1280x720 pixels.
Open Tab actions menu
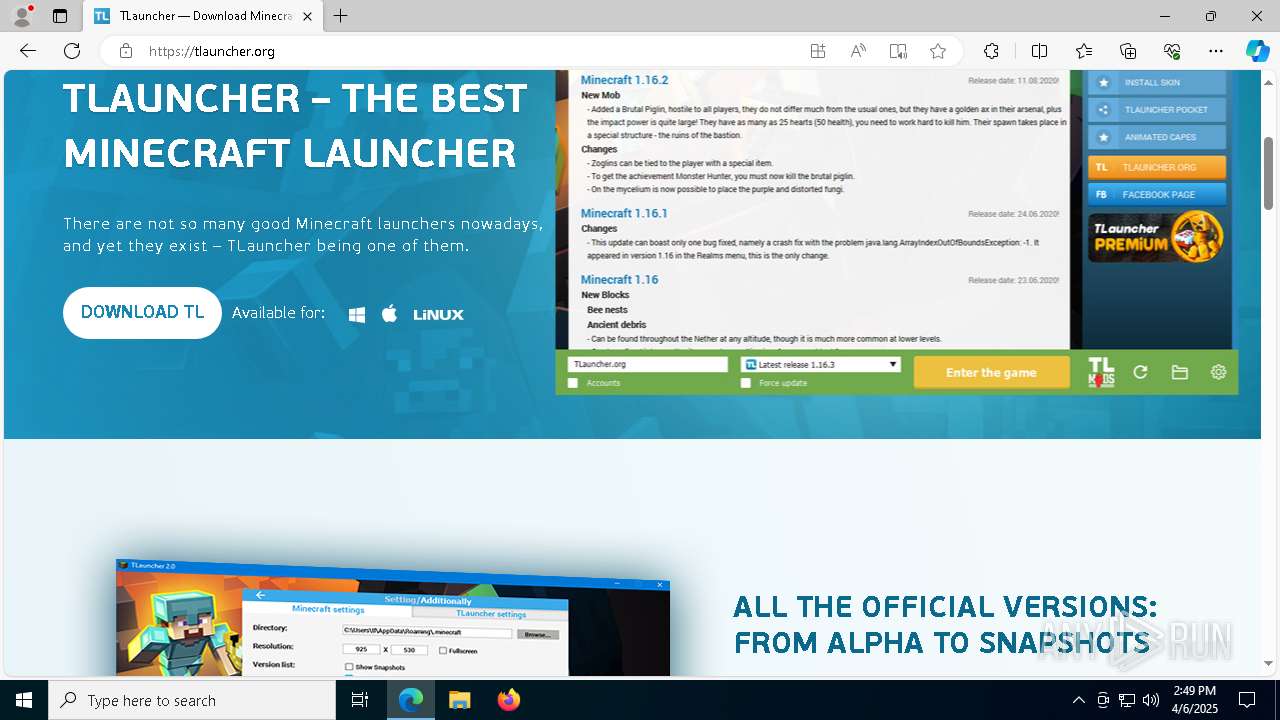pyautogui.click(x=60, y=16)
